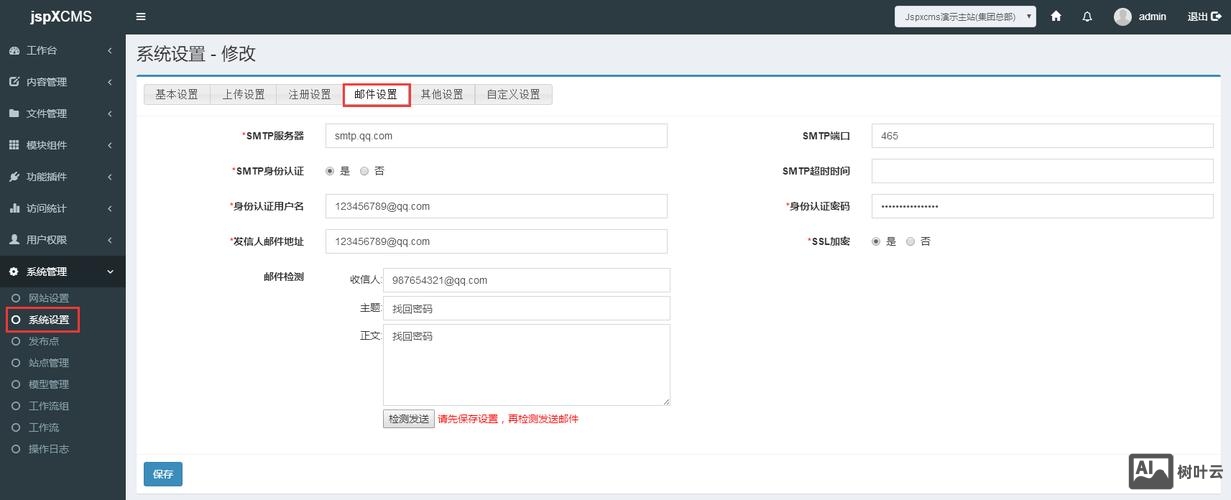Click the 系统设置 - 修改 page heading
The image size is (1231, 500).
pos(196,54)
